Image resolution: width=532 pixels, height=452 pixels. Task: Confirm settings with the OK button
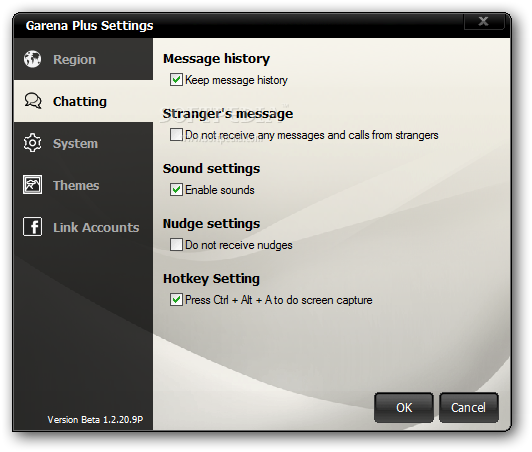click(404, 408)
